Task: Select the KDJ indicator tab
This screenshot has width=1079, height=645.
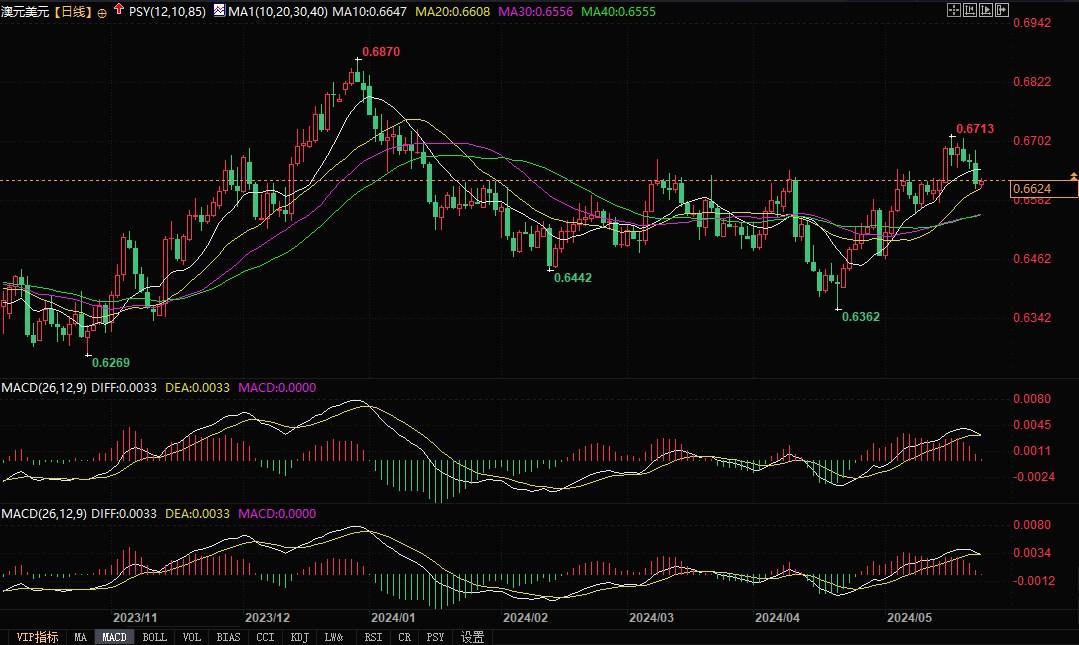Action: pos(298,637)
